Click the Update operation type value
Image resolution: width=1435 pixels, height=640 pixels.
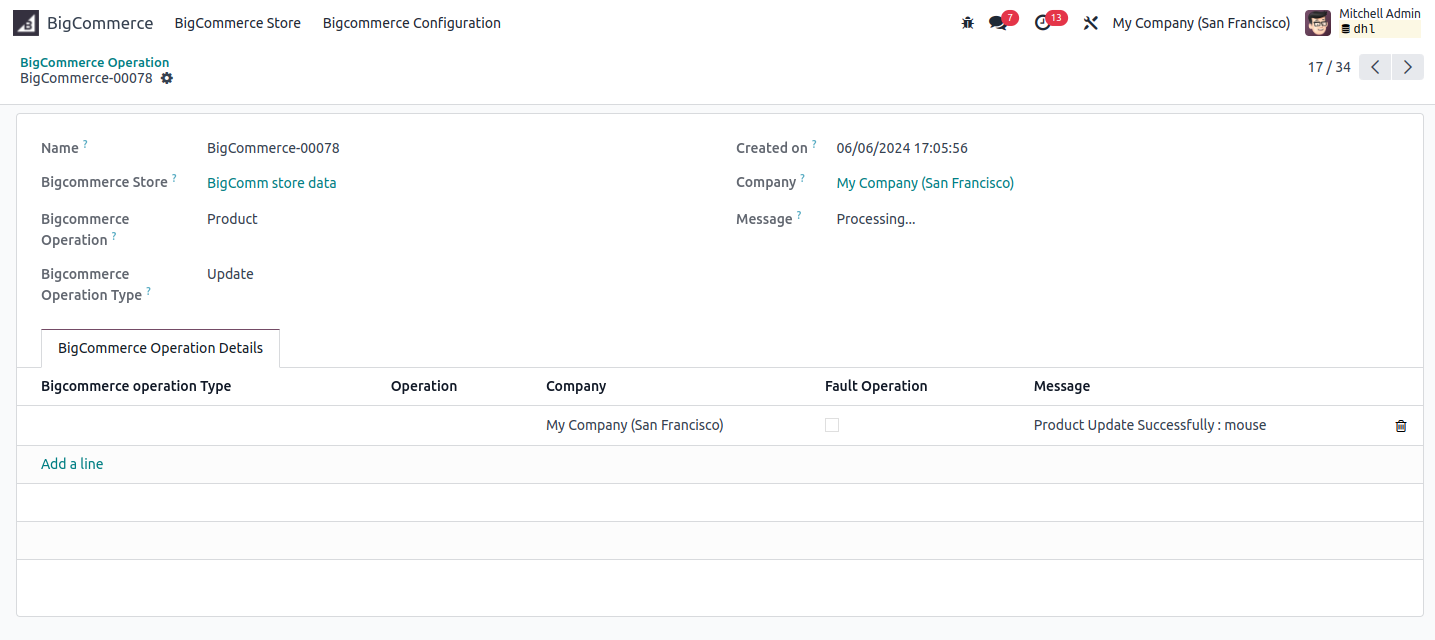pyautogui.click(x=230, y=274)
